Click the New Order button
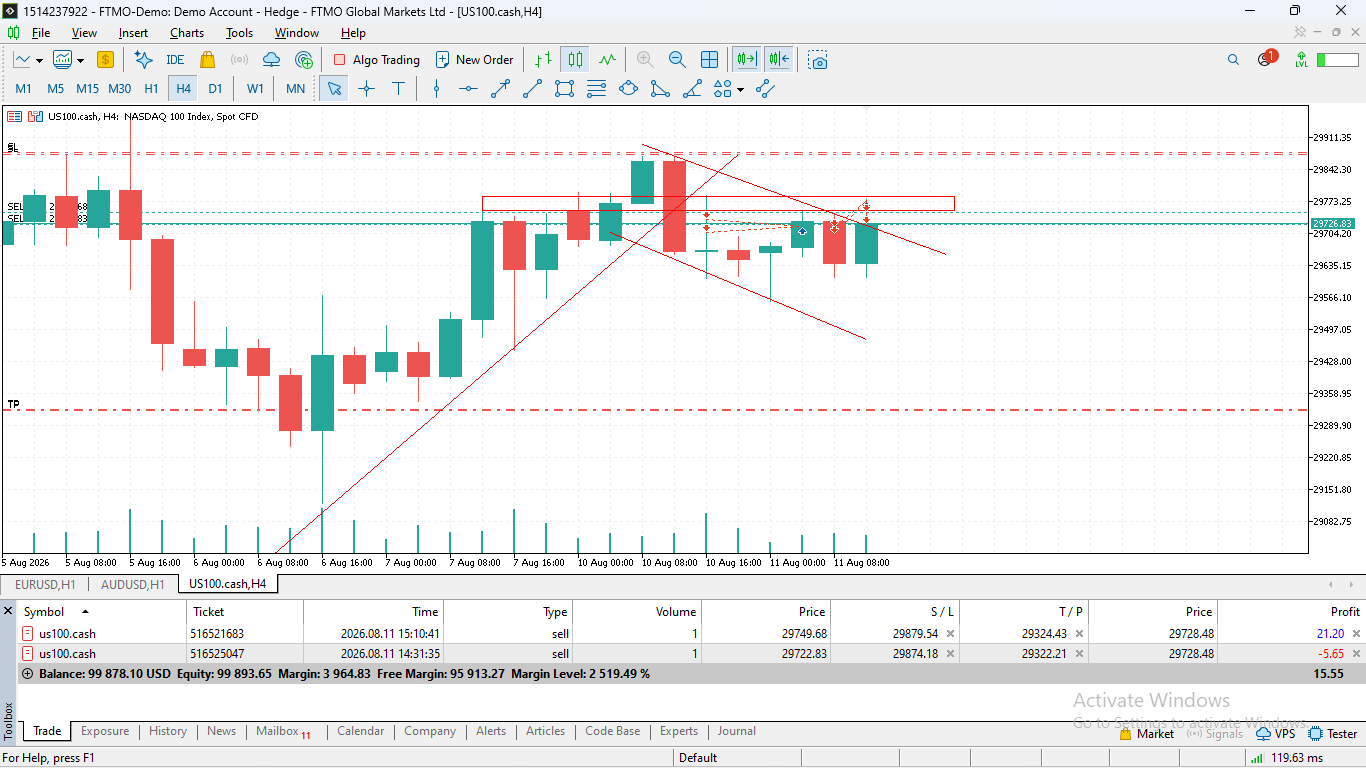Viewport: 1366px width, 768px height. pyautogui.click(x=475, y=59)
